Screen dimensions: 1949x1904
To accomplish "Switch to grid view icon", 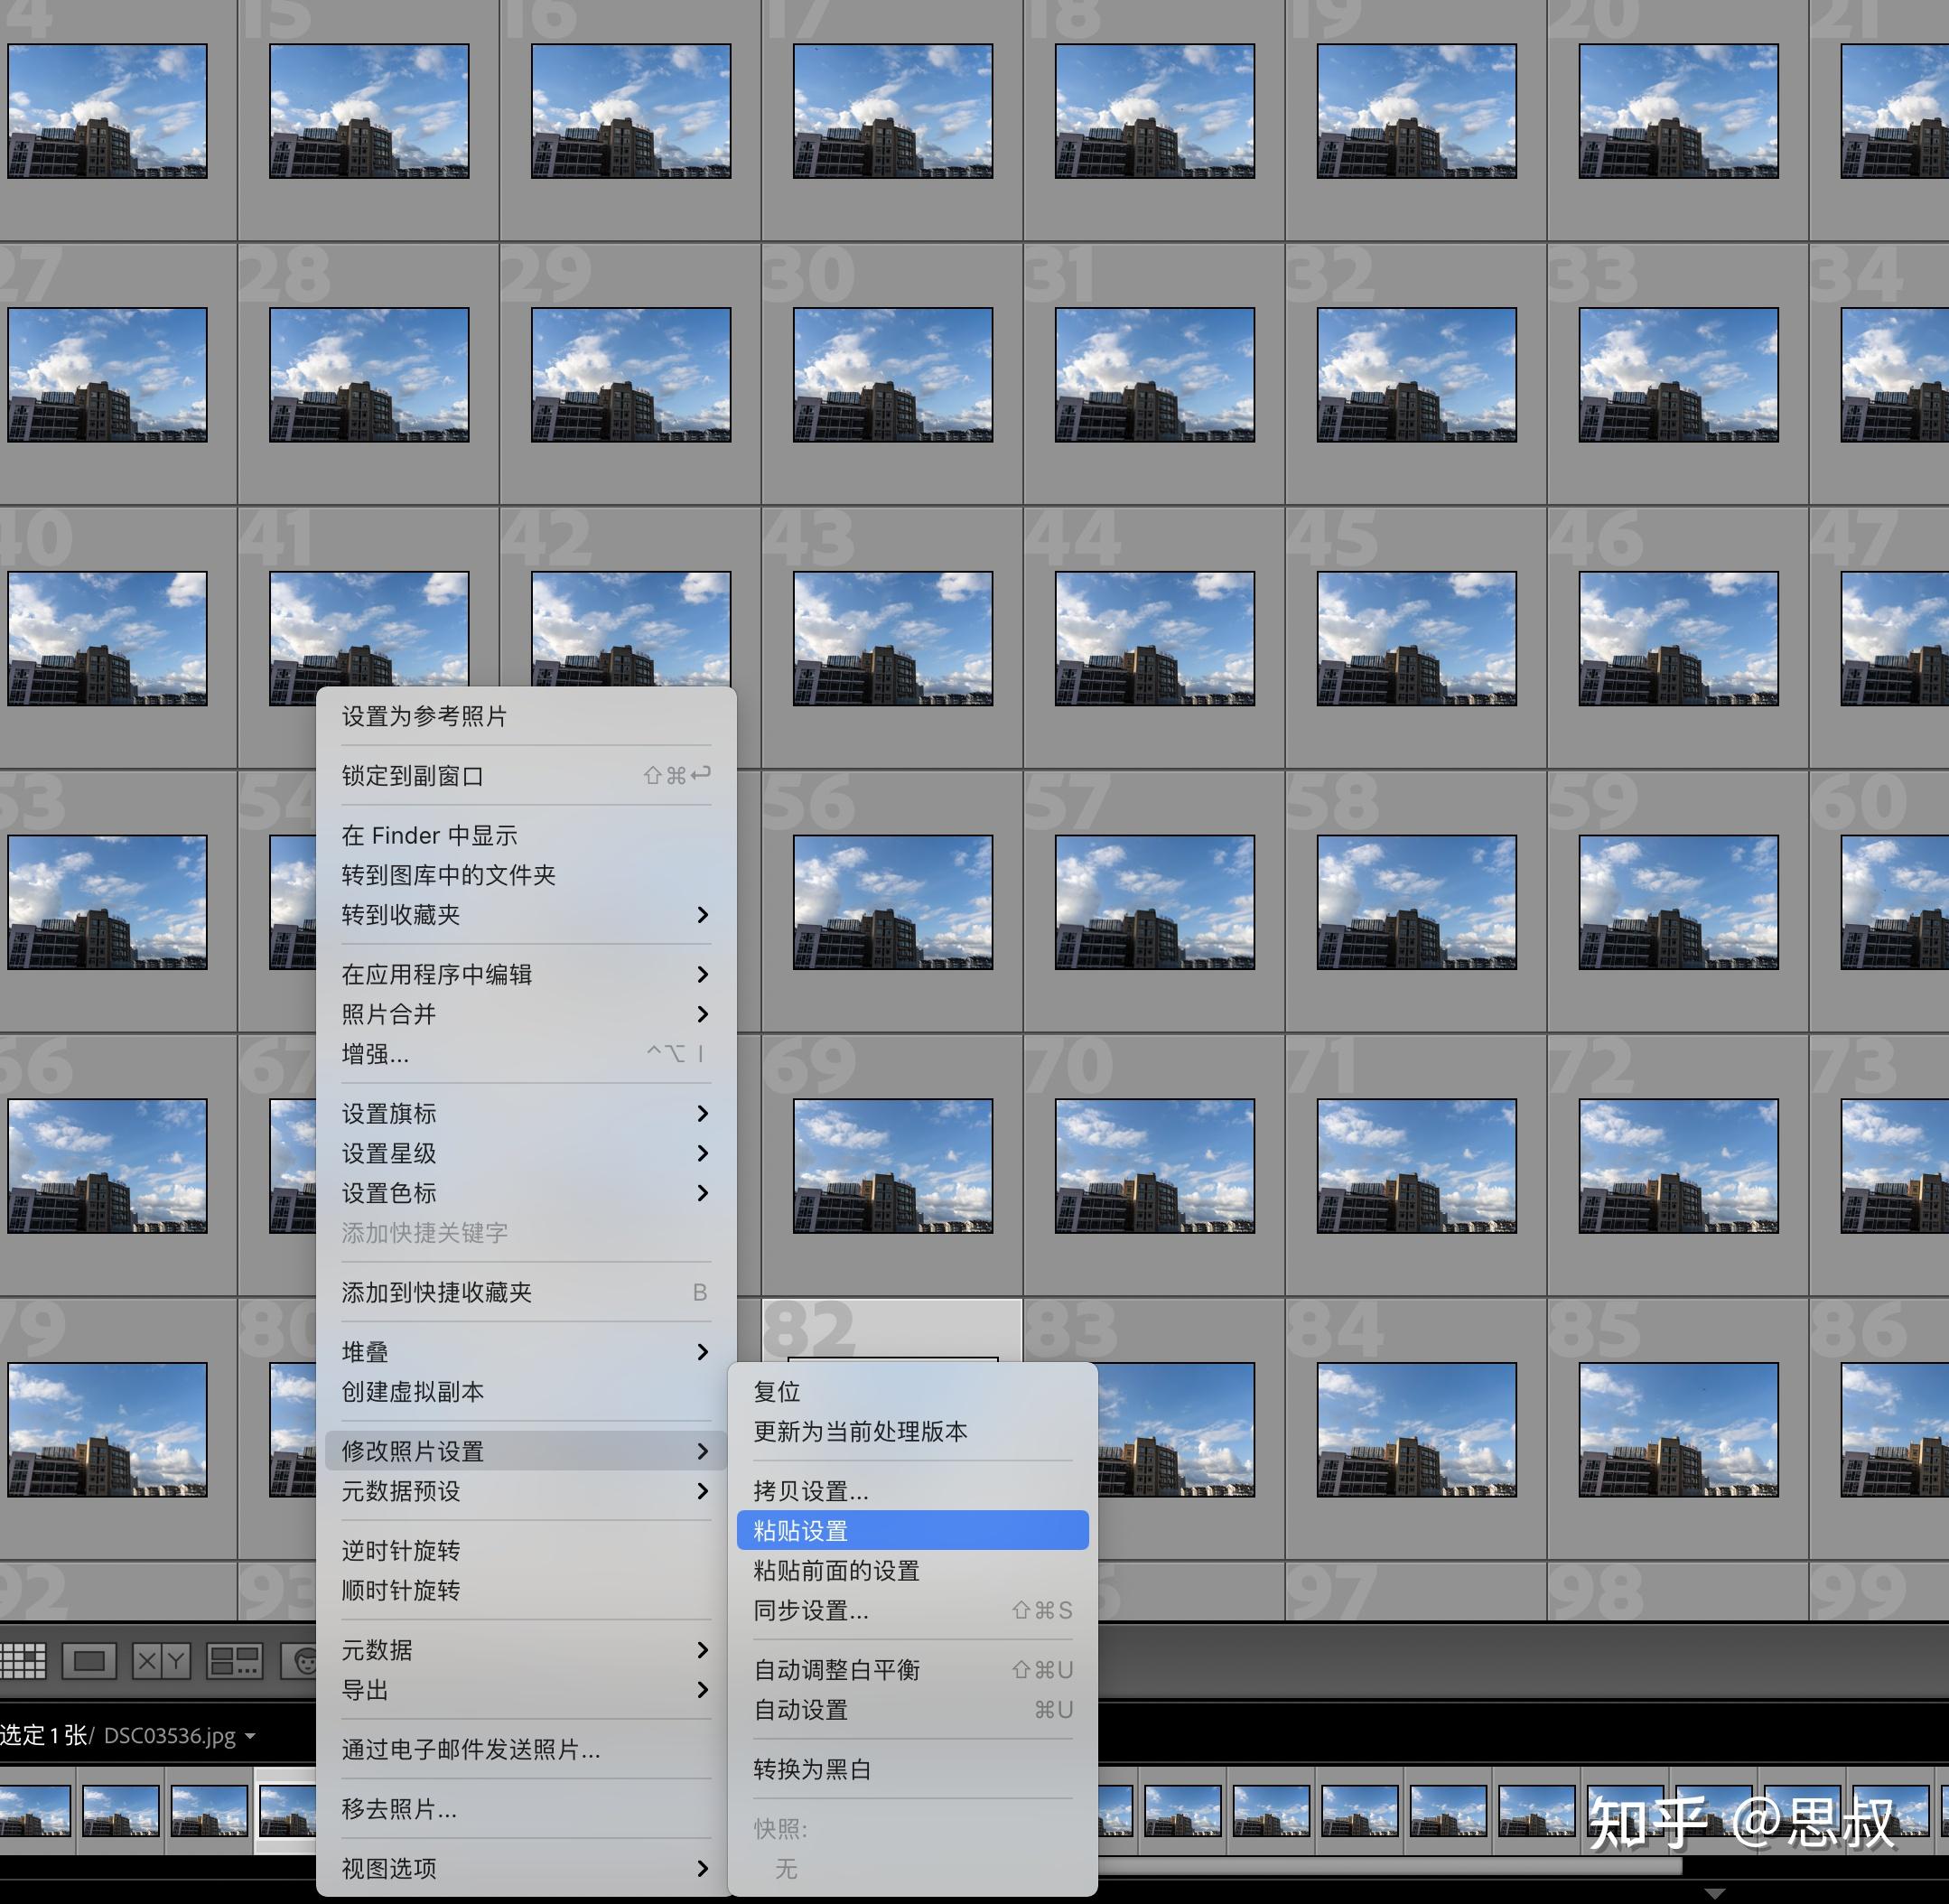I will (x=22, y=1661).
